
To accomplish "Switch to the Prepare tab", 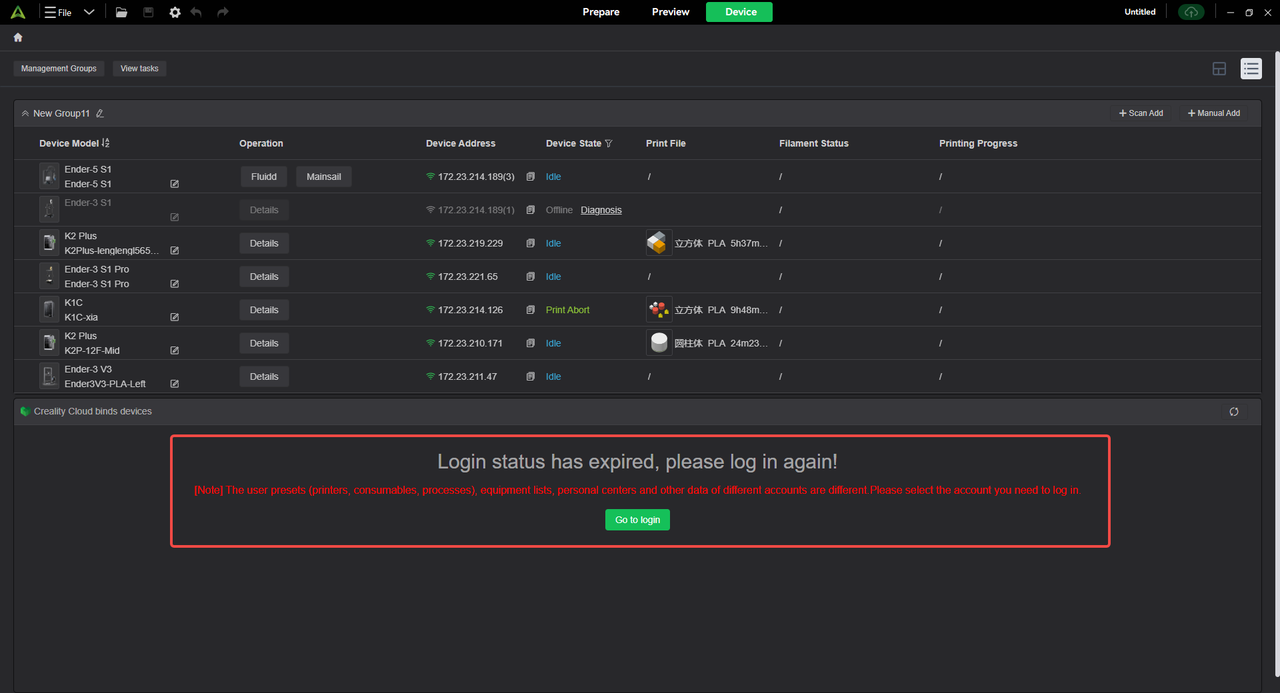I will [x=601, y=12].
